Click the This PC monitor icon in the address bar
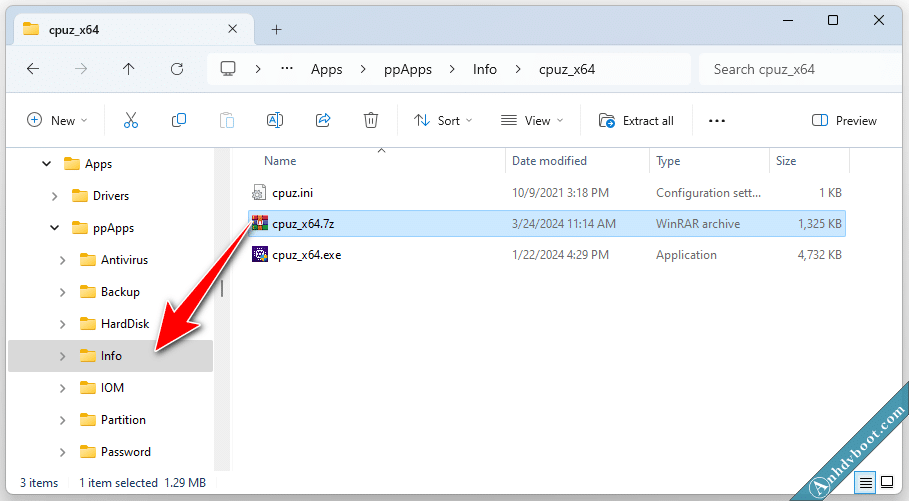 [228, 69]
